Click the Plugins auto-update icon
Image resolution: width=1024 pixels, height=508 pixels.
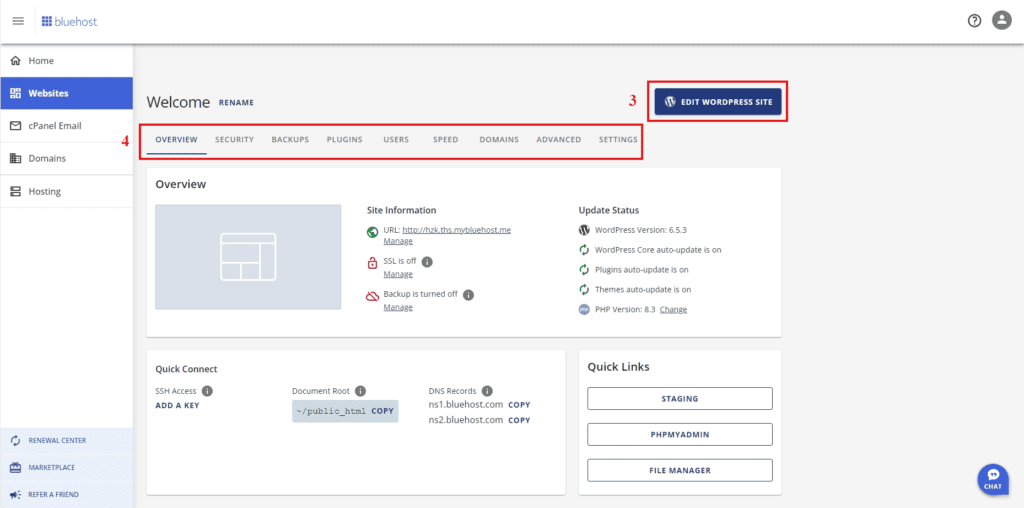(x=584, y=270)
